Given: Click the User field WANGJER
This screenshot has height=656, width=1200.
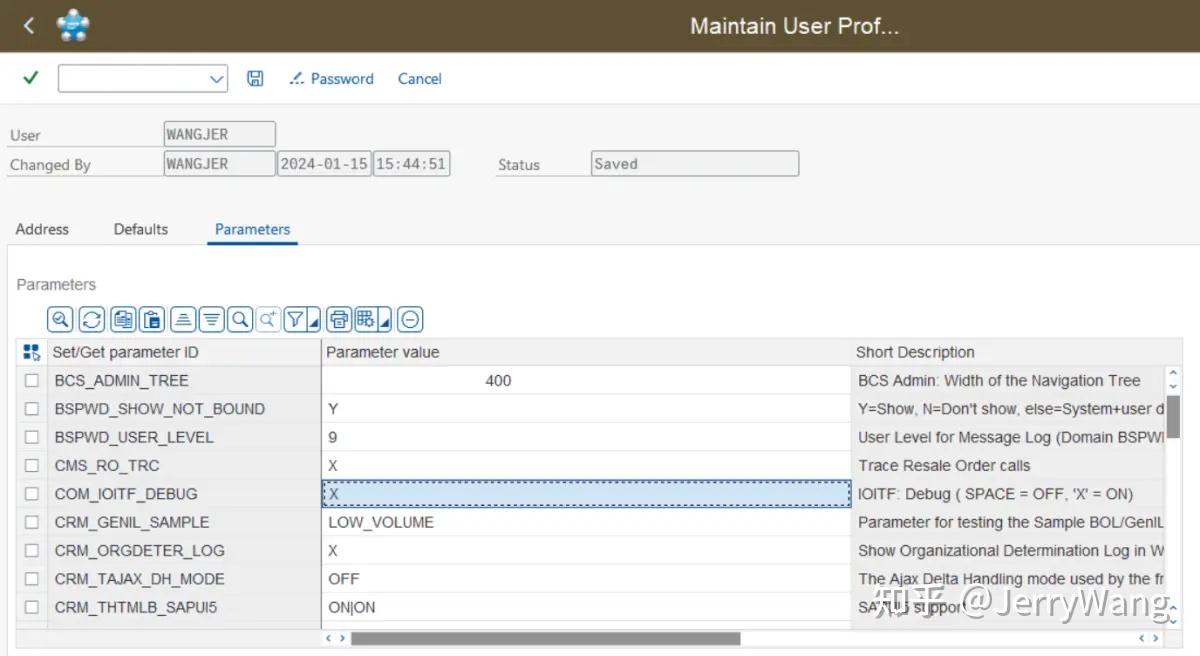Looking at the screenshot, I should (219, 134).
